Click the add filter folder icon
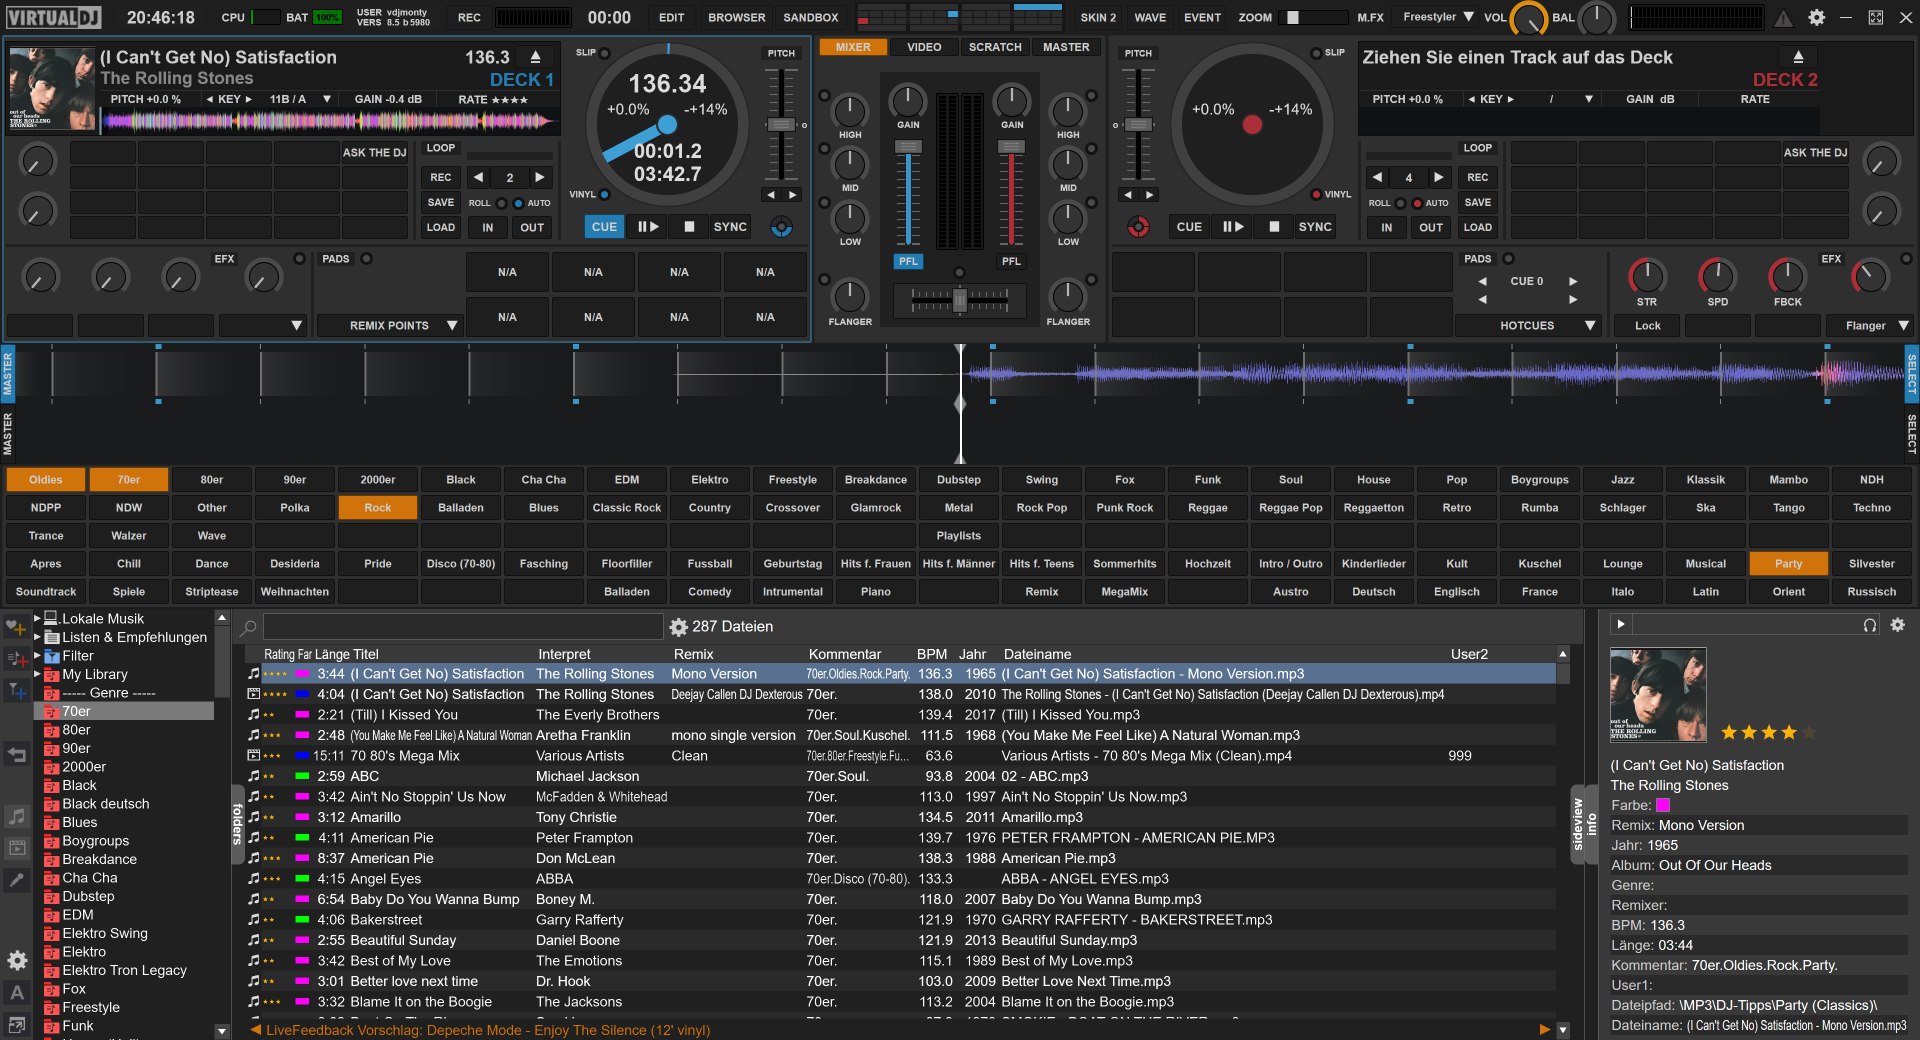This screenshot has height=1040, width=1920. click(x=17, y=690)
